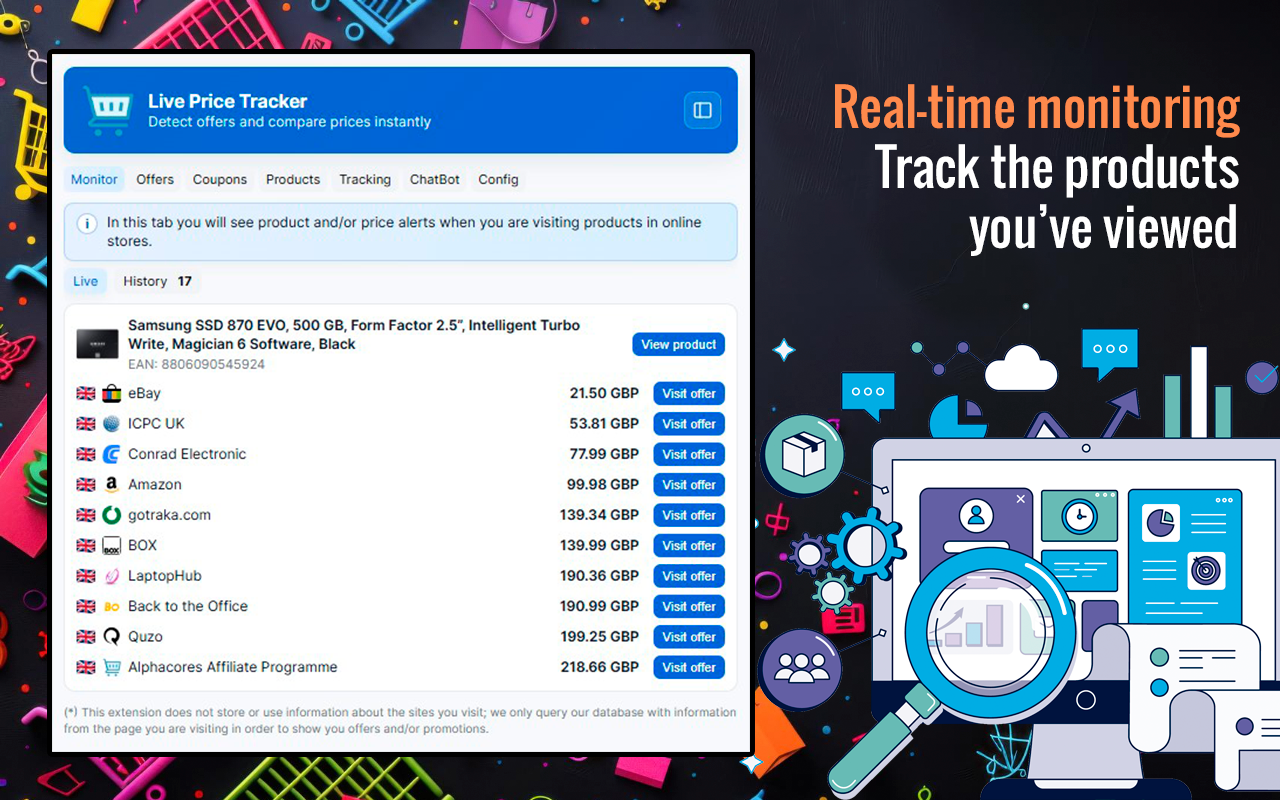Select the Tracking tab
The image size is (1280, 800).
pos(364,179)
